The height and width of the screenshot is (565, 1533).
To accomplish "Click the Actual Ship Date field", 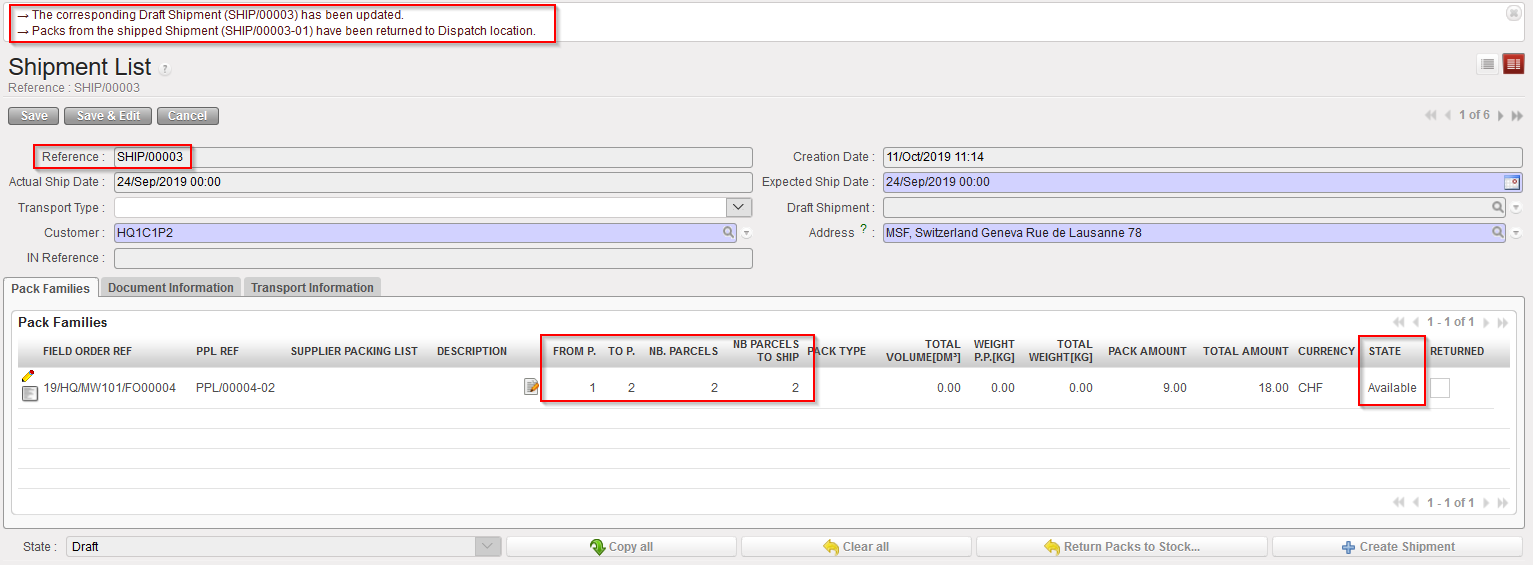I will 433,182.
